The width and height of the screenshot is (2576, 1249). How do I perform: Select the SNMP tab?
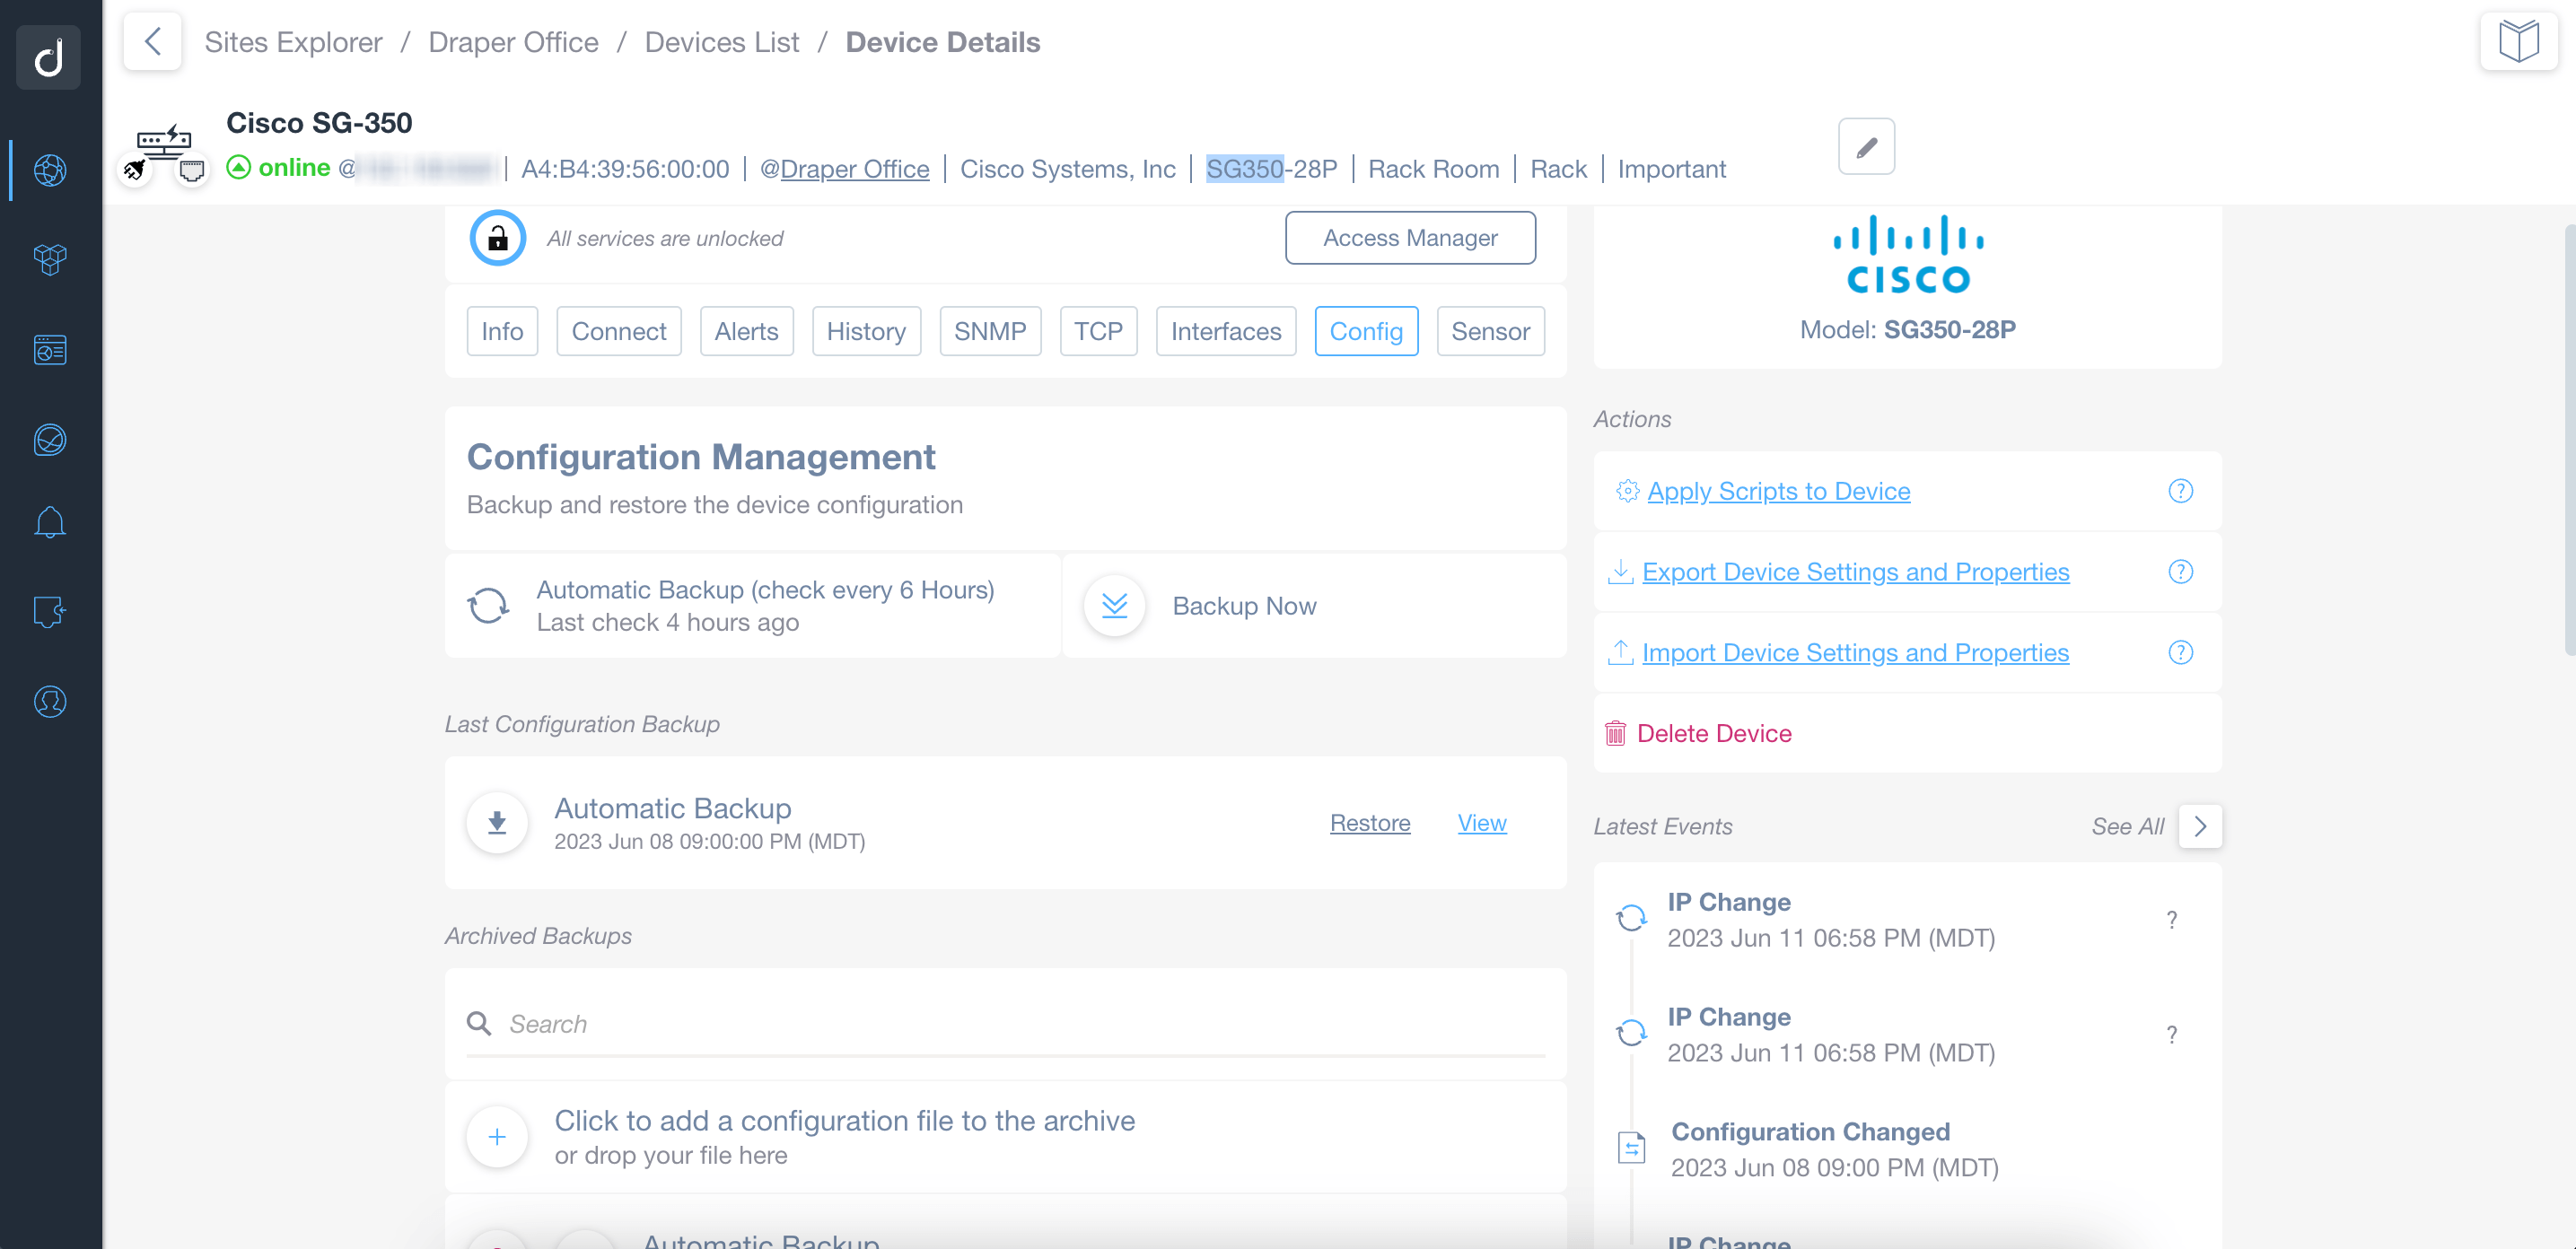pyautogui.click(x=990, y=331)
